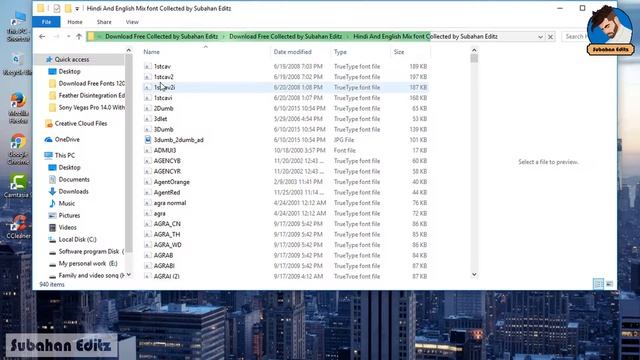
Task: Open the Home ribbon tab
Action: click(x=75, y=22)
